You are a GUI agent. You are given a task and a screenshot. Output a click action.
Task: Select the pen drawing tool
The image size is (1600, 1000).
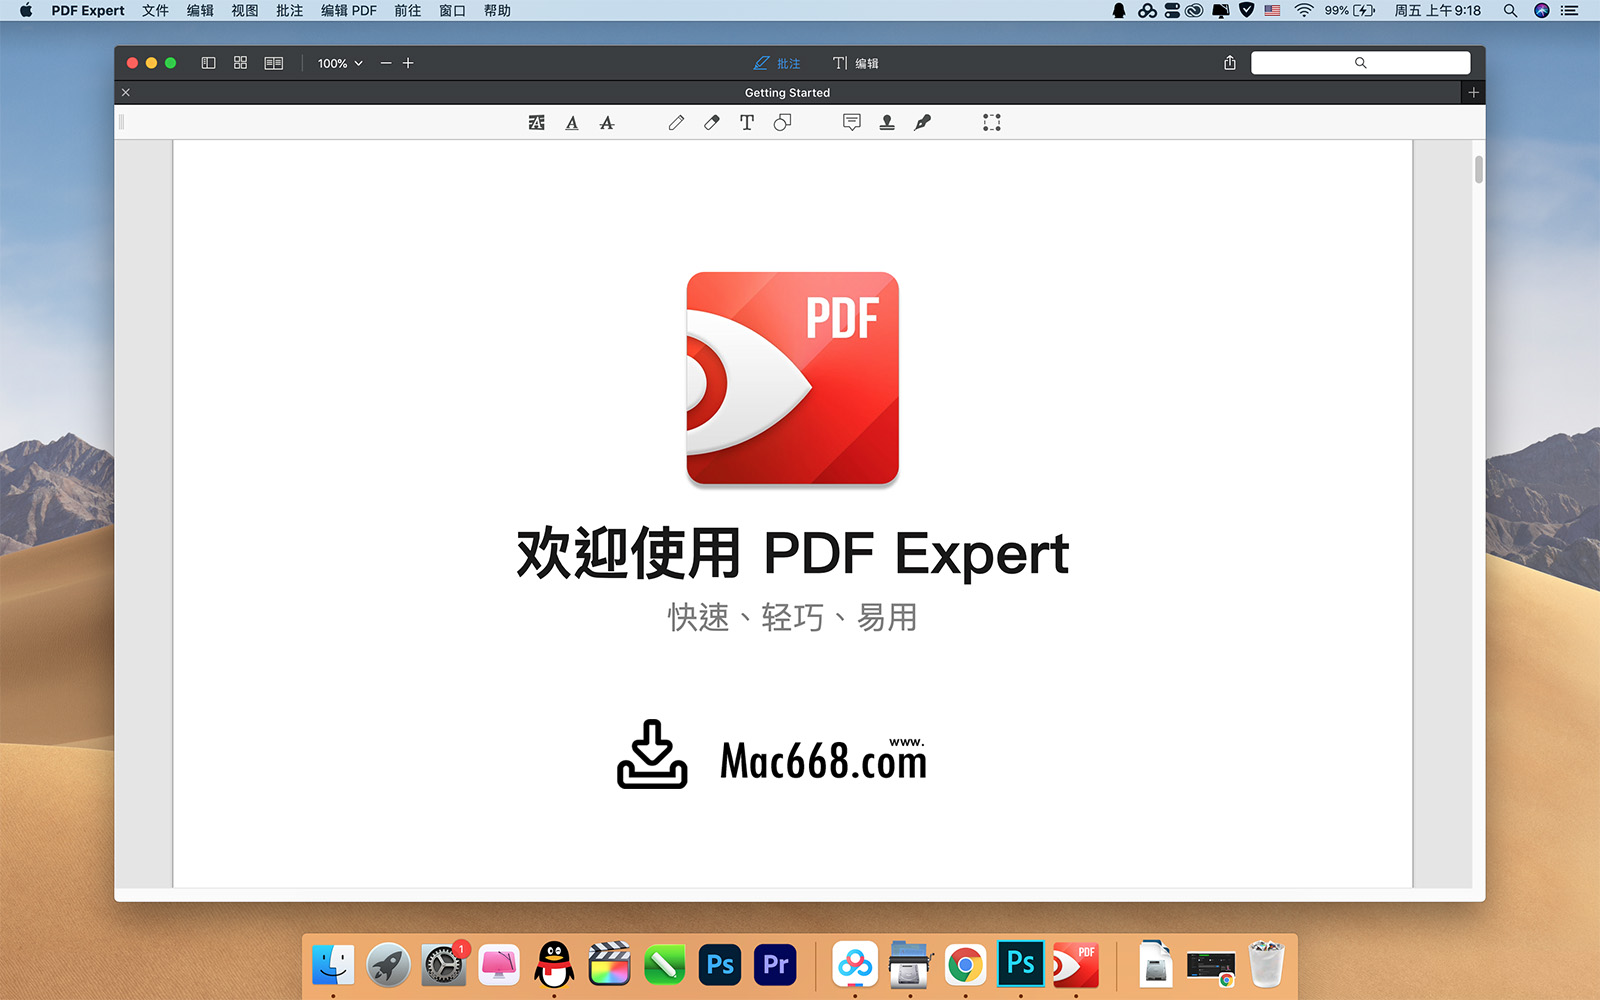[x=677, y=123]
